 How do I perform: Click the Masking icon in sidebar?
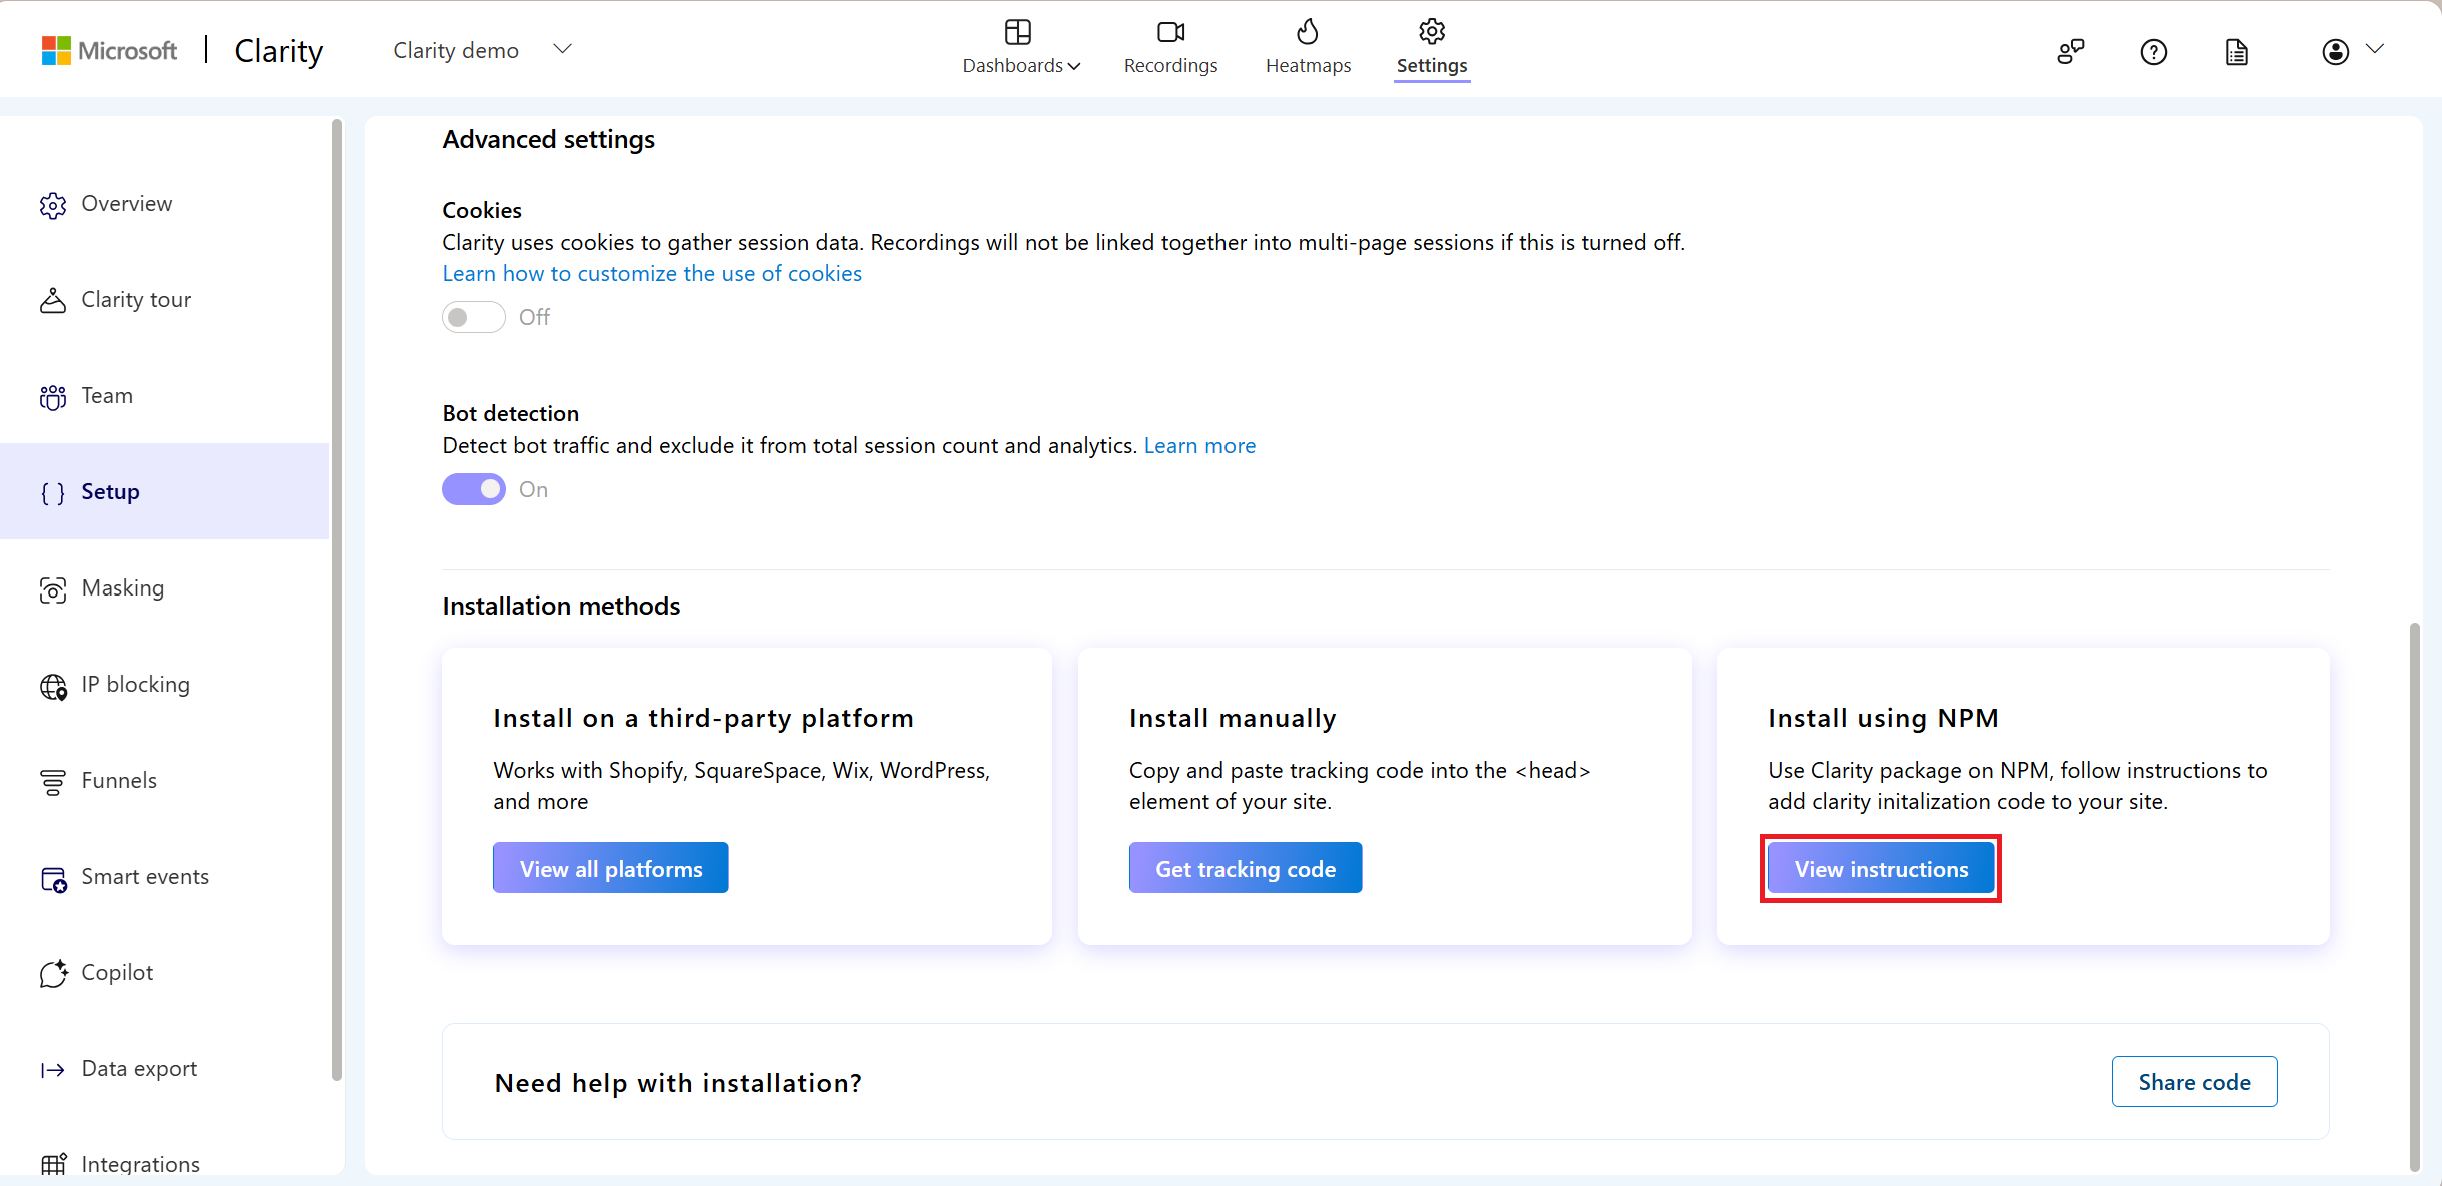click(x=53, y=588)
